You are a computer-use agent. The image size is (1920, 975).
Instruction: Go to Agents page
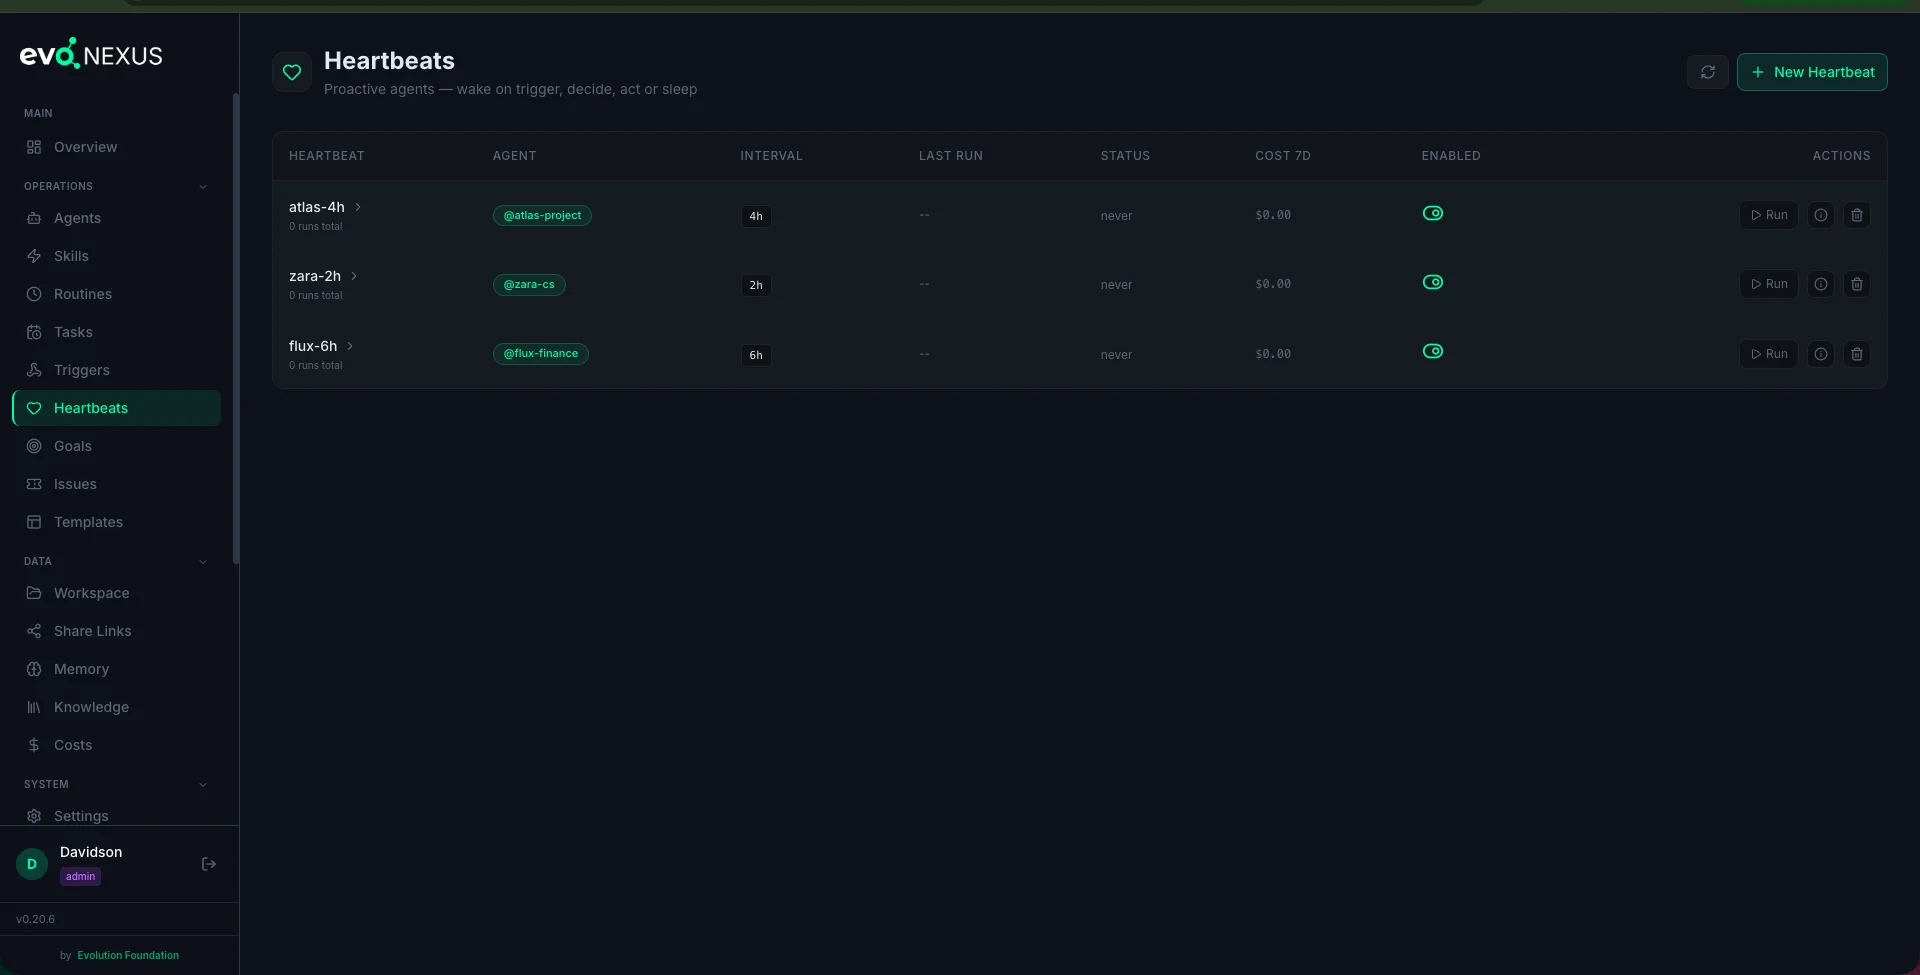click(x=116, y=218)
